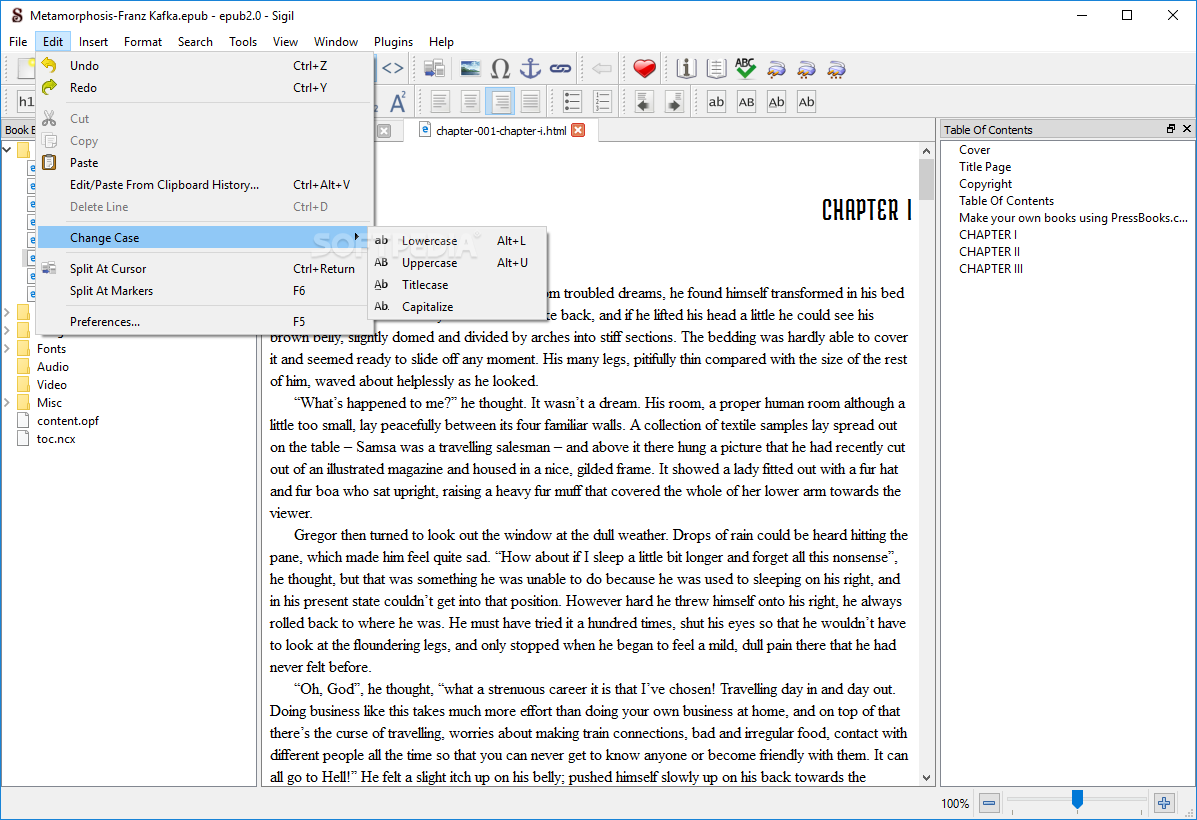Click the editor scrollbar down arrow
The height and width of the screenshot is (820, 1197).
[x=926, y=778]
